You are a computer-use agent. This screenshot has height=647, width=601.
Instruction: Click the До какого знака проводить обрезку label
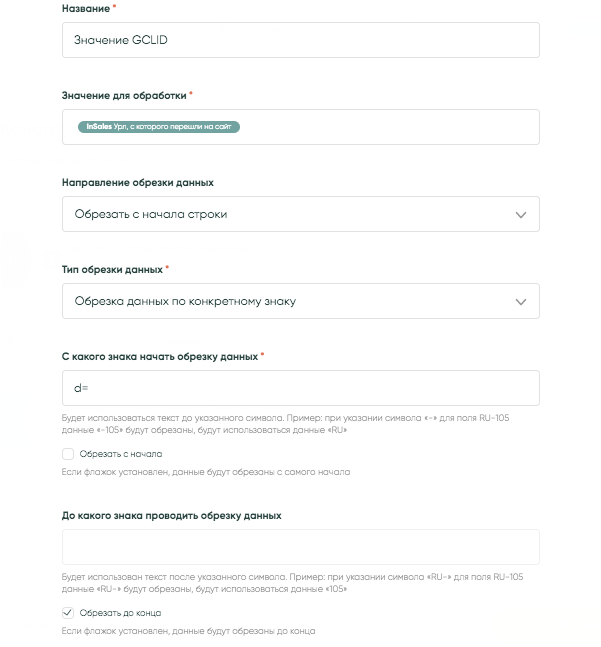coord(171,515)
